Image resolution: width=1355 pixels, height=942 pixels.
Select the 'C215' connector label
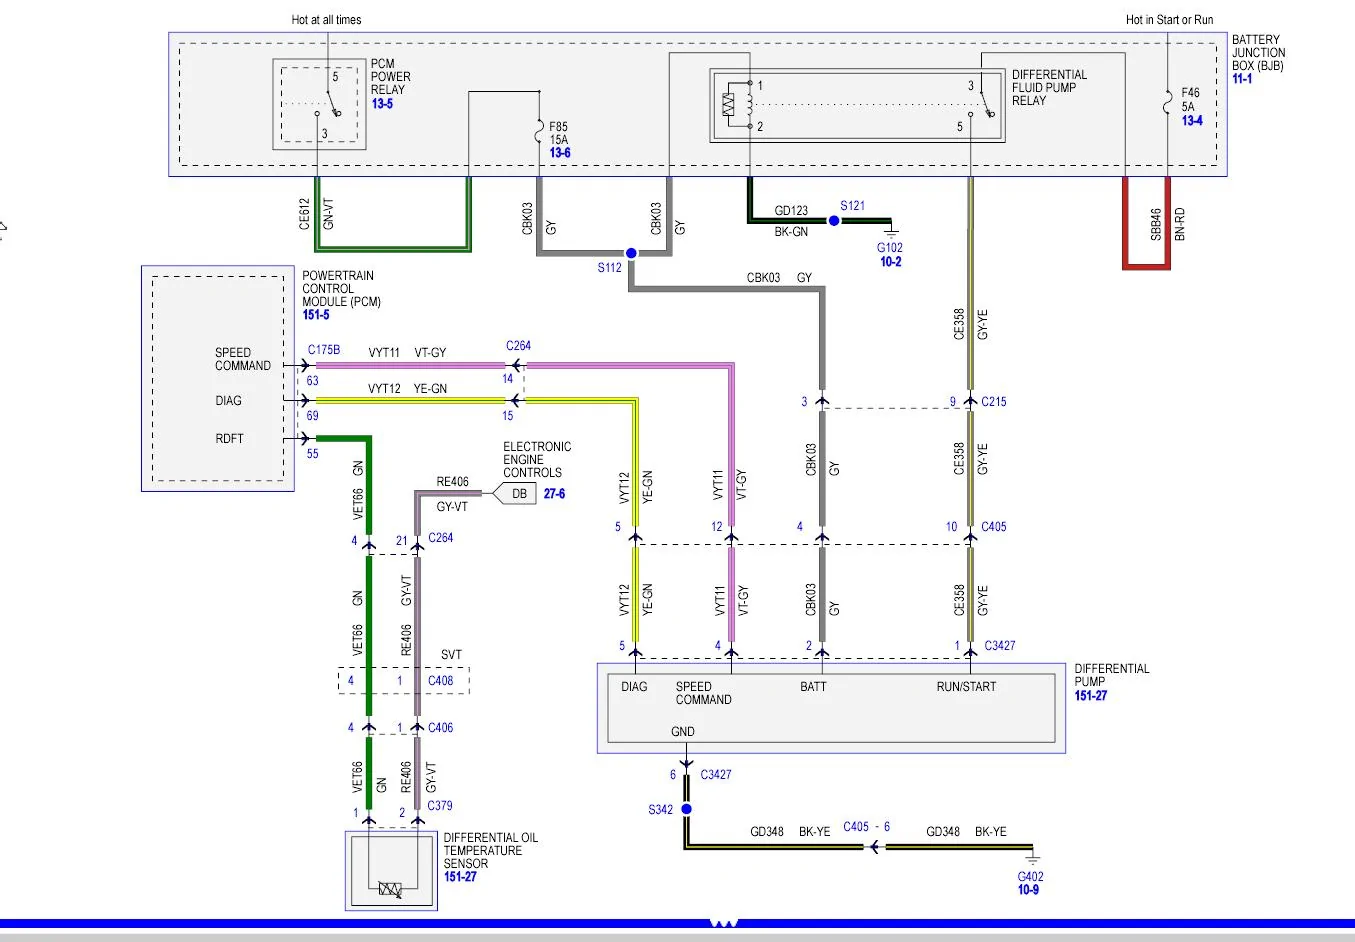993,402
